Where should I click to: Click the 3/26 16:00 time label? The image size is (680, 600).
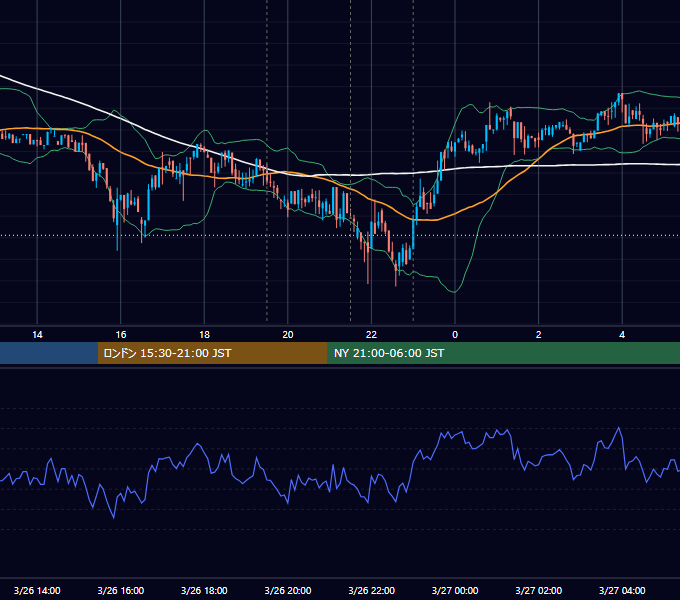pyautogui.click(x=121, y=590)
